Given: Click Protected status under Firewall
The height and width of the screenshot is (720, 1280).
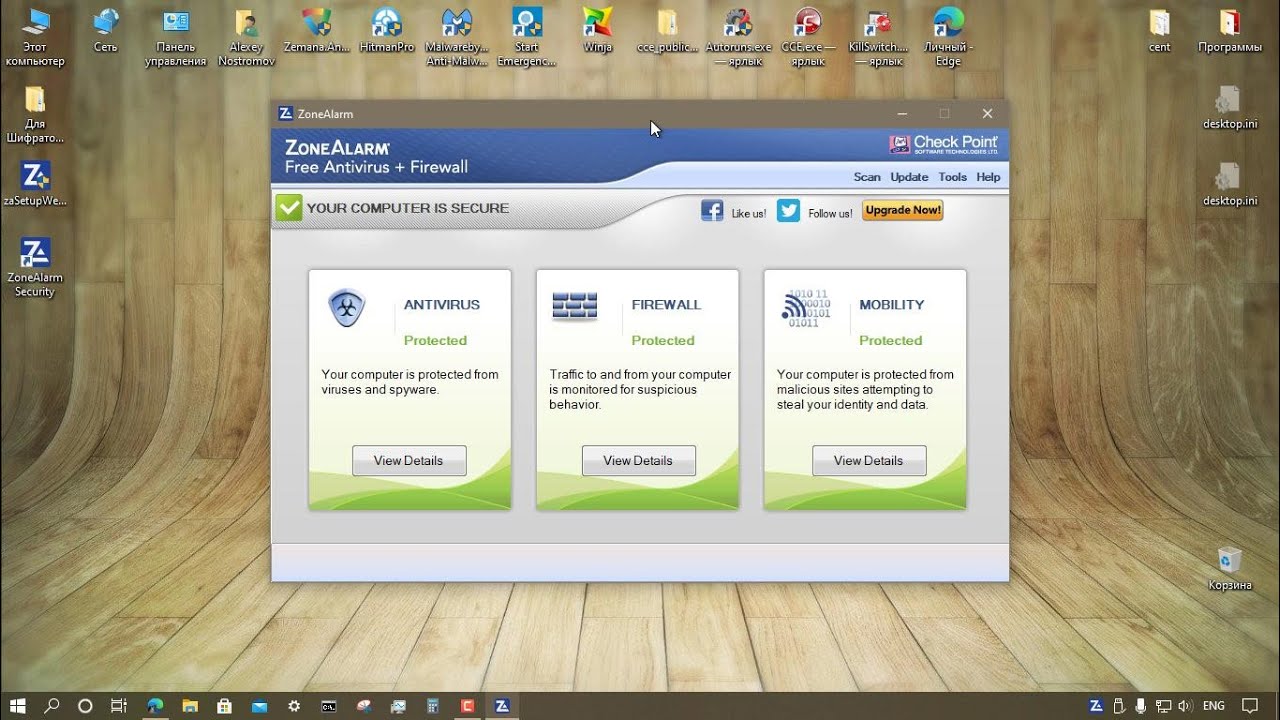Looking at the screenshot, I should 663,340.
